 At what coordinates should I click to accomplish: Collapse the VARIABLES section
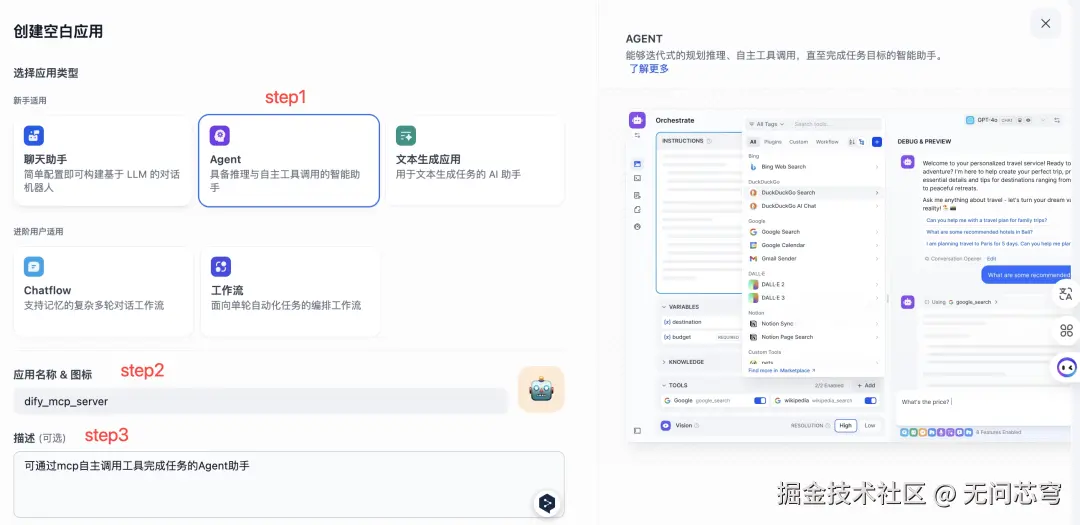point(680,307)
